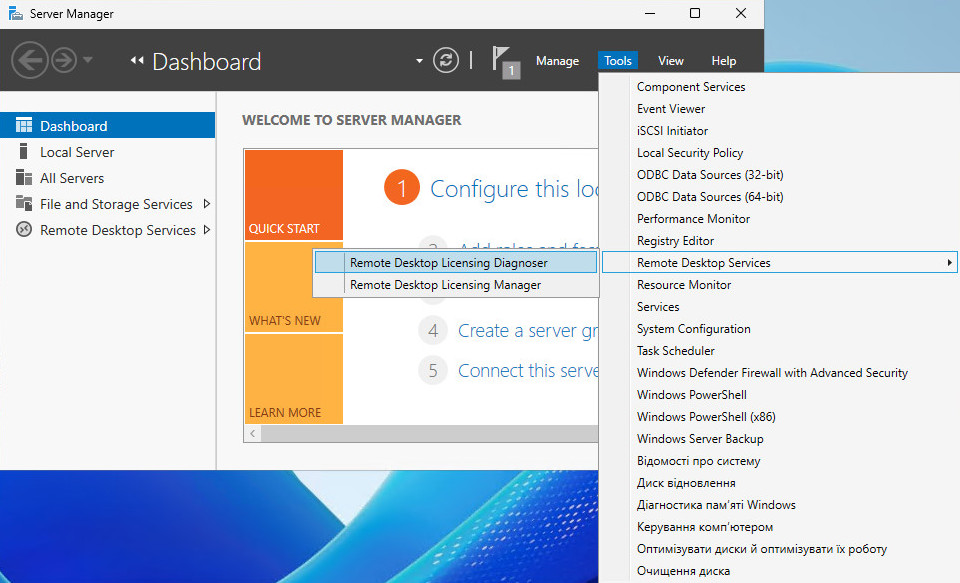960x583 pixels.
Task: Click the forward navigation arrow icon
Action: [x=64, y=60]
